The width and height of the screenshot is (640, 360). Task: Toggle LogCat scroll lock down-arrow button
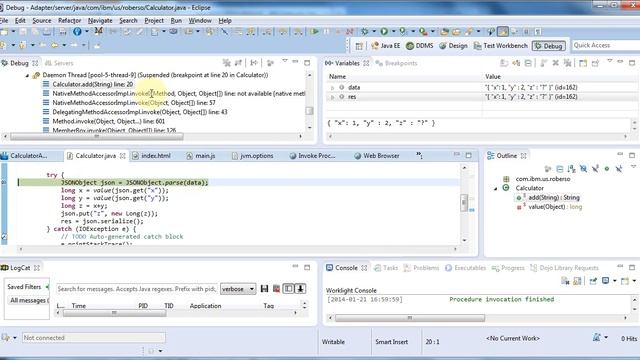pyautogui.click(x=300, y=289)
